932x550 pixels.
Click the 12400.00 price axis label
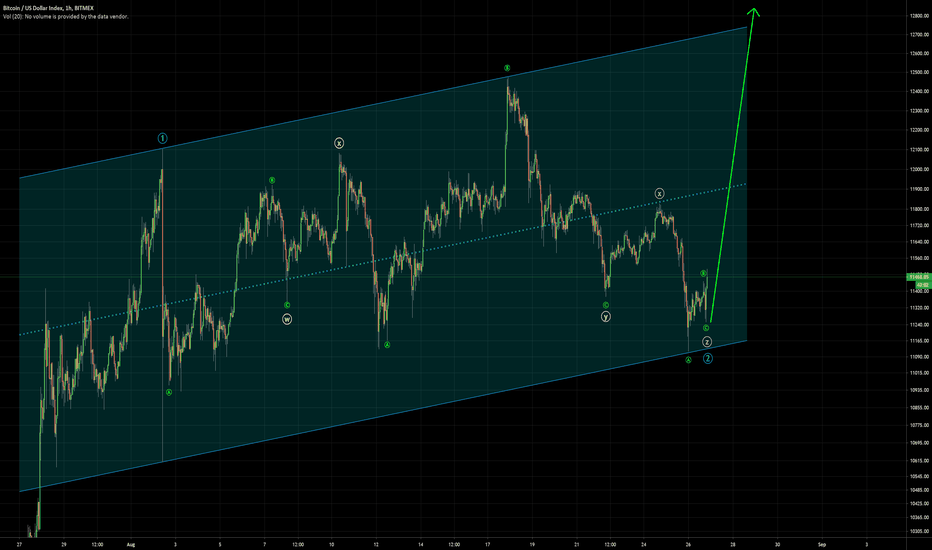coord(919,92)
